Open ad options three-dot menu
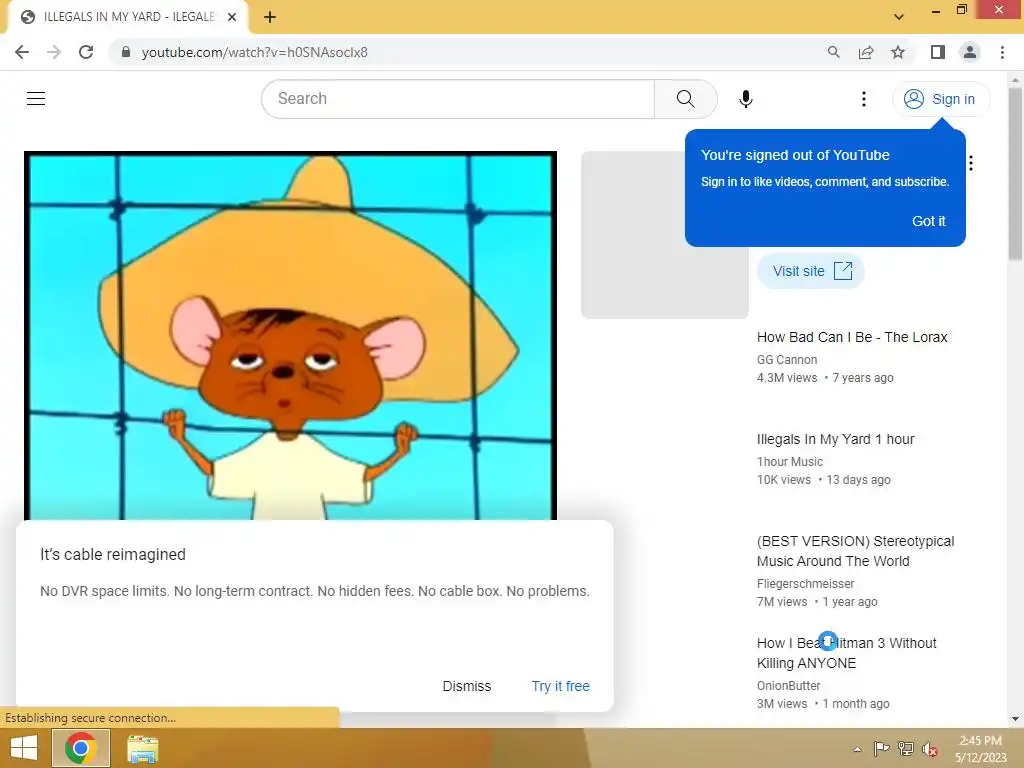 971,163
